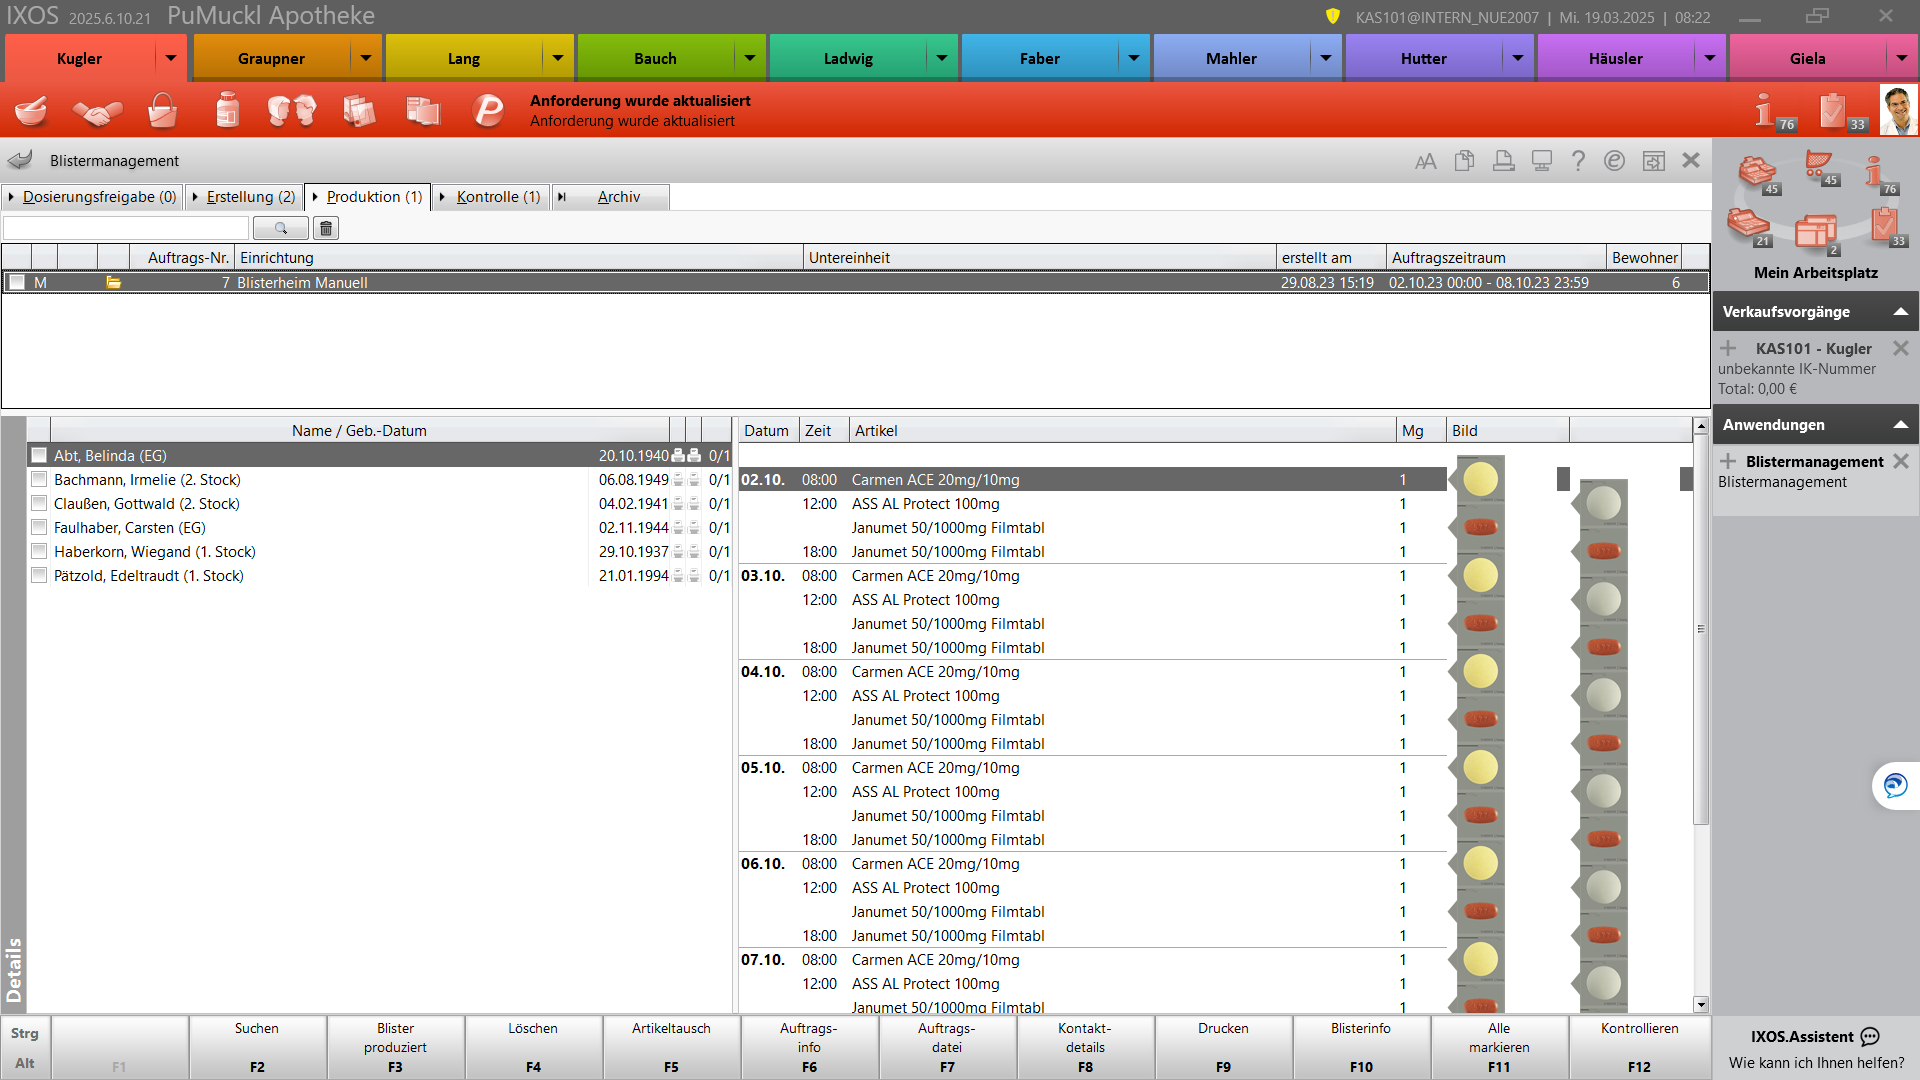
Task: Click the medicine bottle icon
Action: (x=227, y=110)
